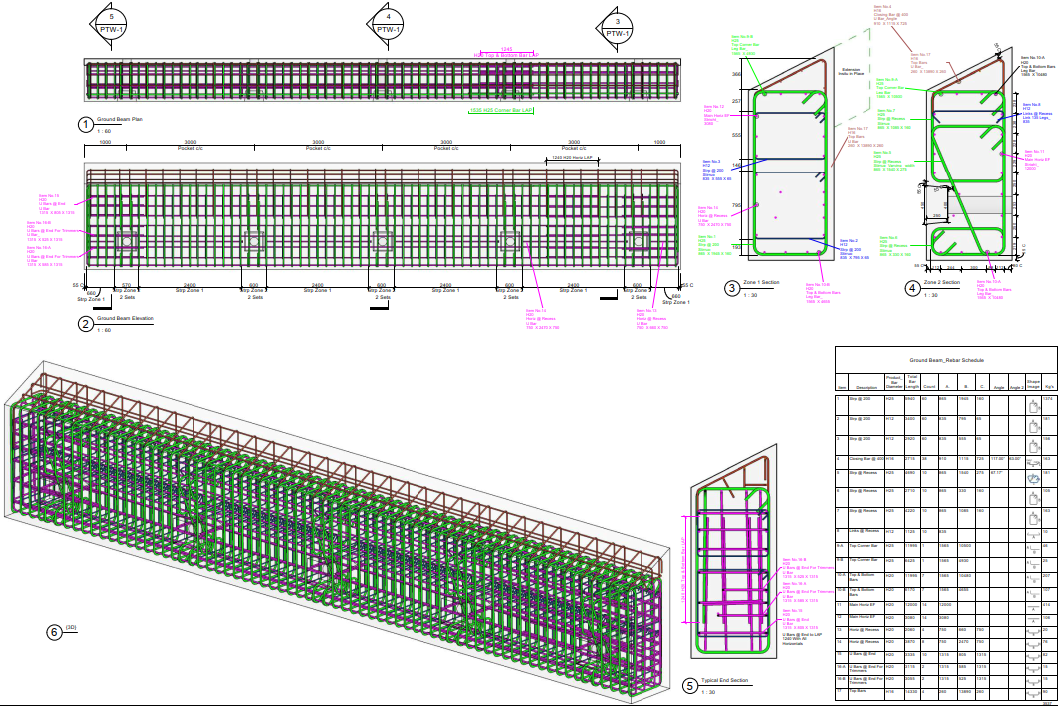Click the shape image in the Closing Bar @ 400 row
The width and height of the screenshot is (1058, 706).
(x=1033, y=462)
